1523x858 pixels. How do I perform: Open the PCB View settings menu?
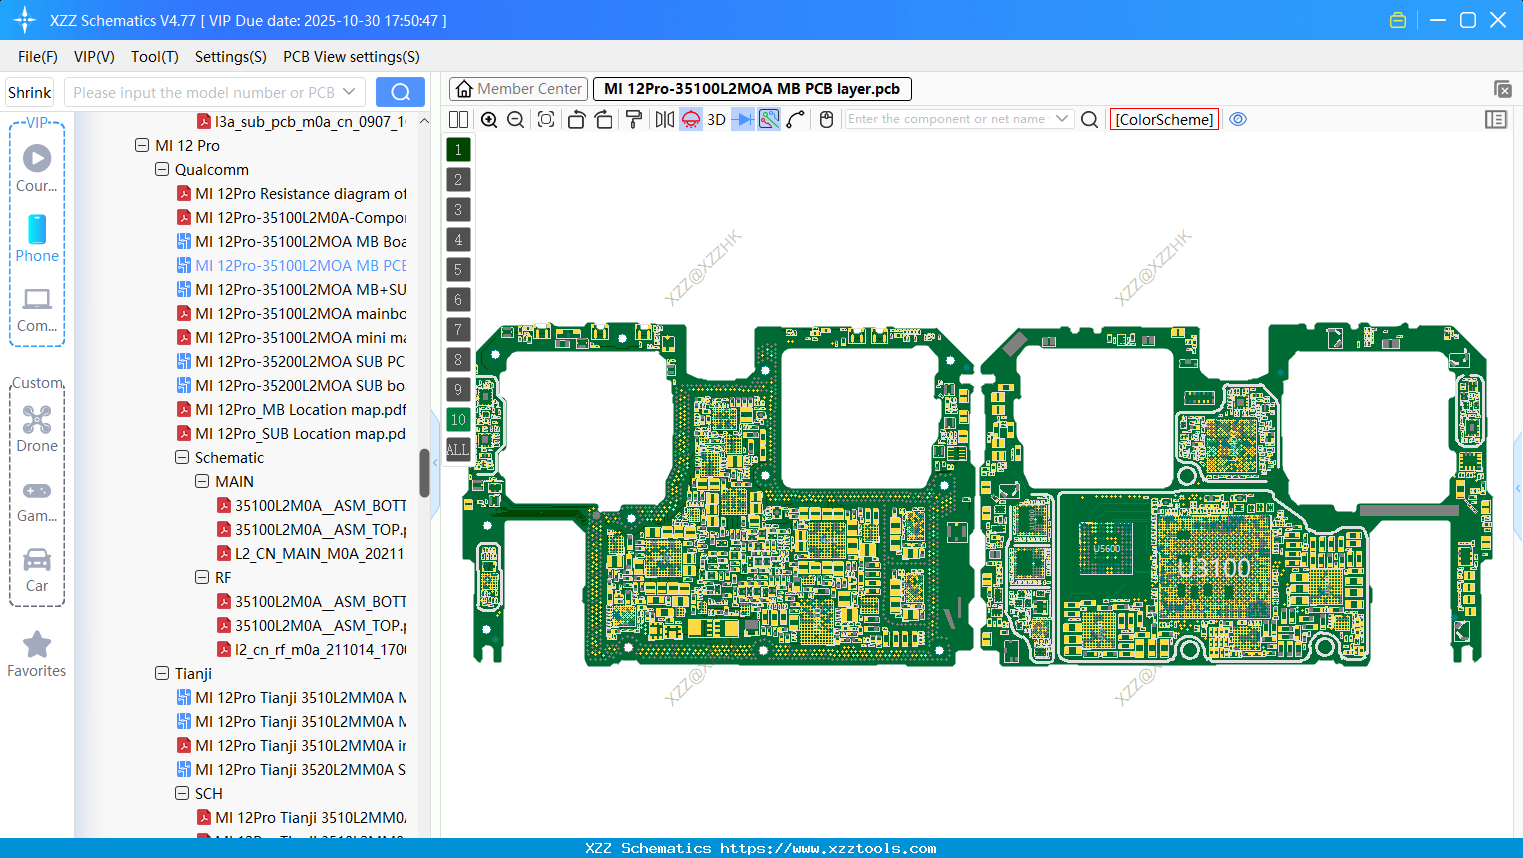[350, 57]
